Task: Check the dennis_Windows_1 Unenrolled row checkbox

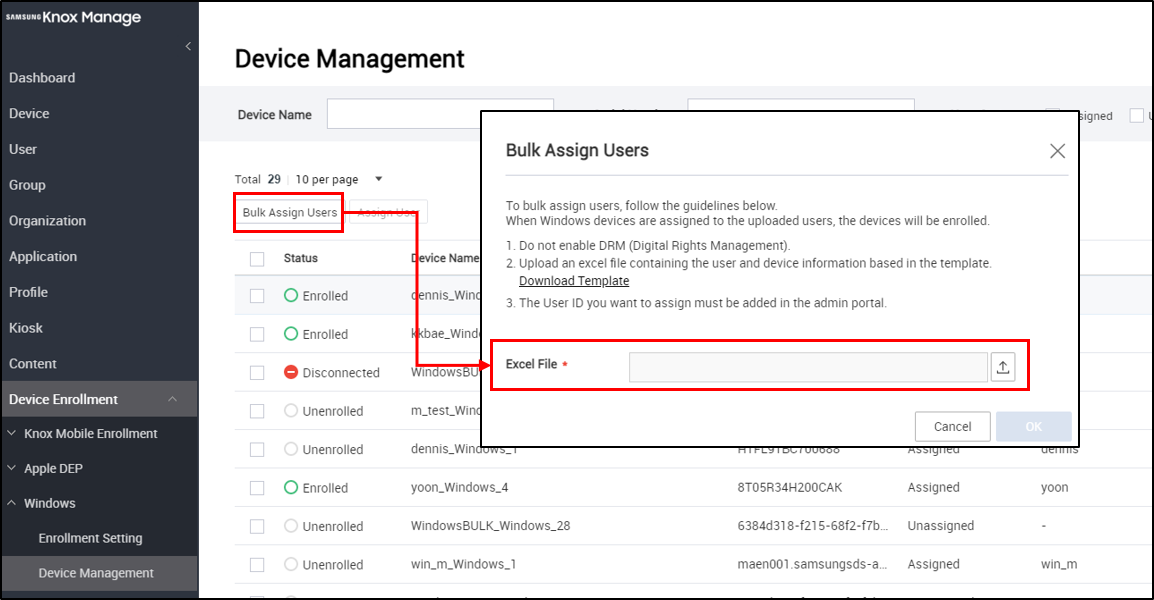Action: [x=257, y=449]
